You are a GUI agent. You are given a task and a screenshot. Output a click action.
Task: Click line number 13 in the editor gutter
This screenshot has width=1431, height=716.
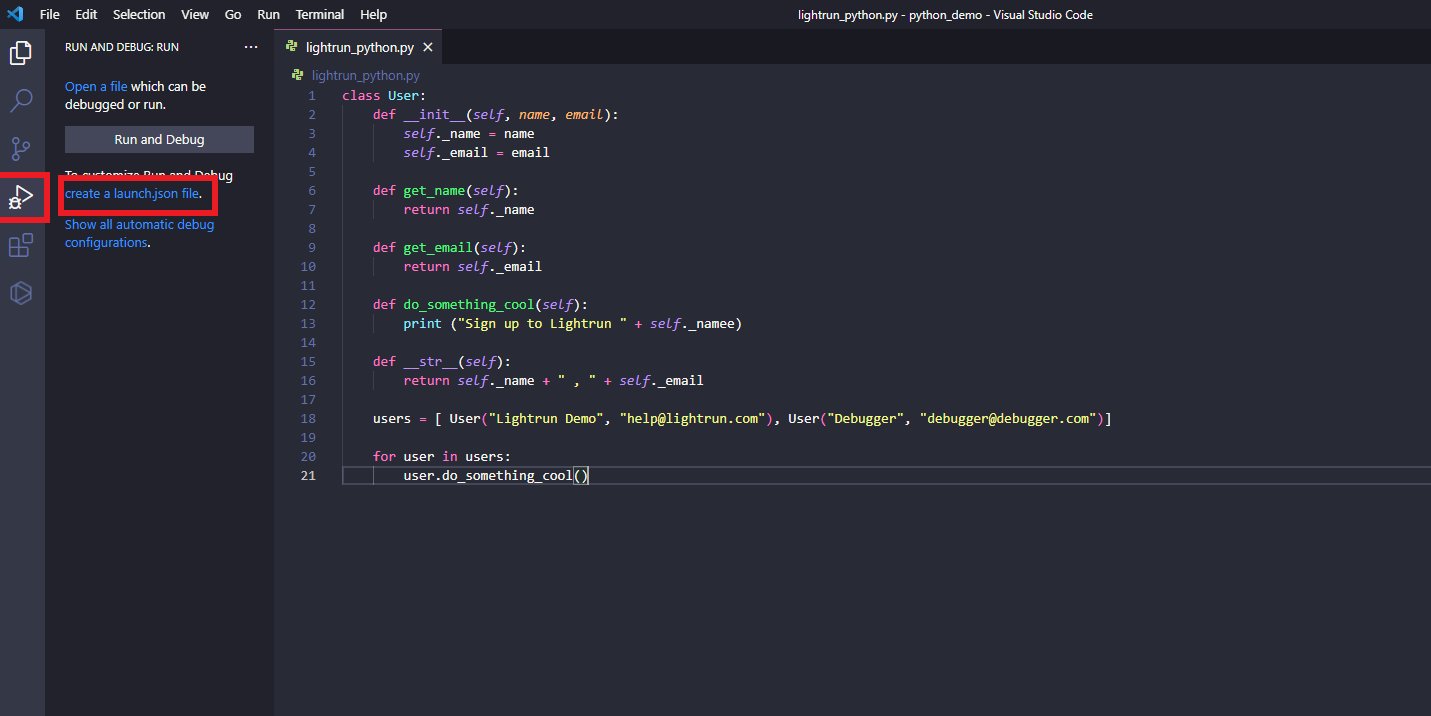tap(309, 323)
